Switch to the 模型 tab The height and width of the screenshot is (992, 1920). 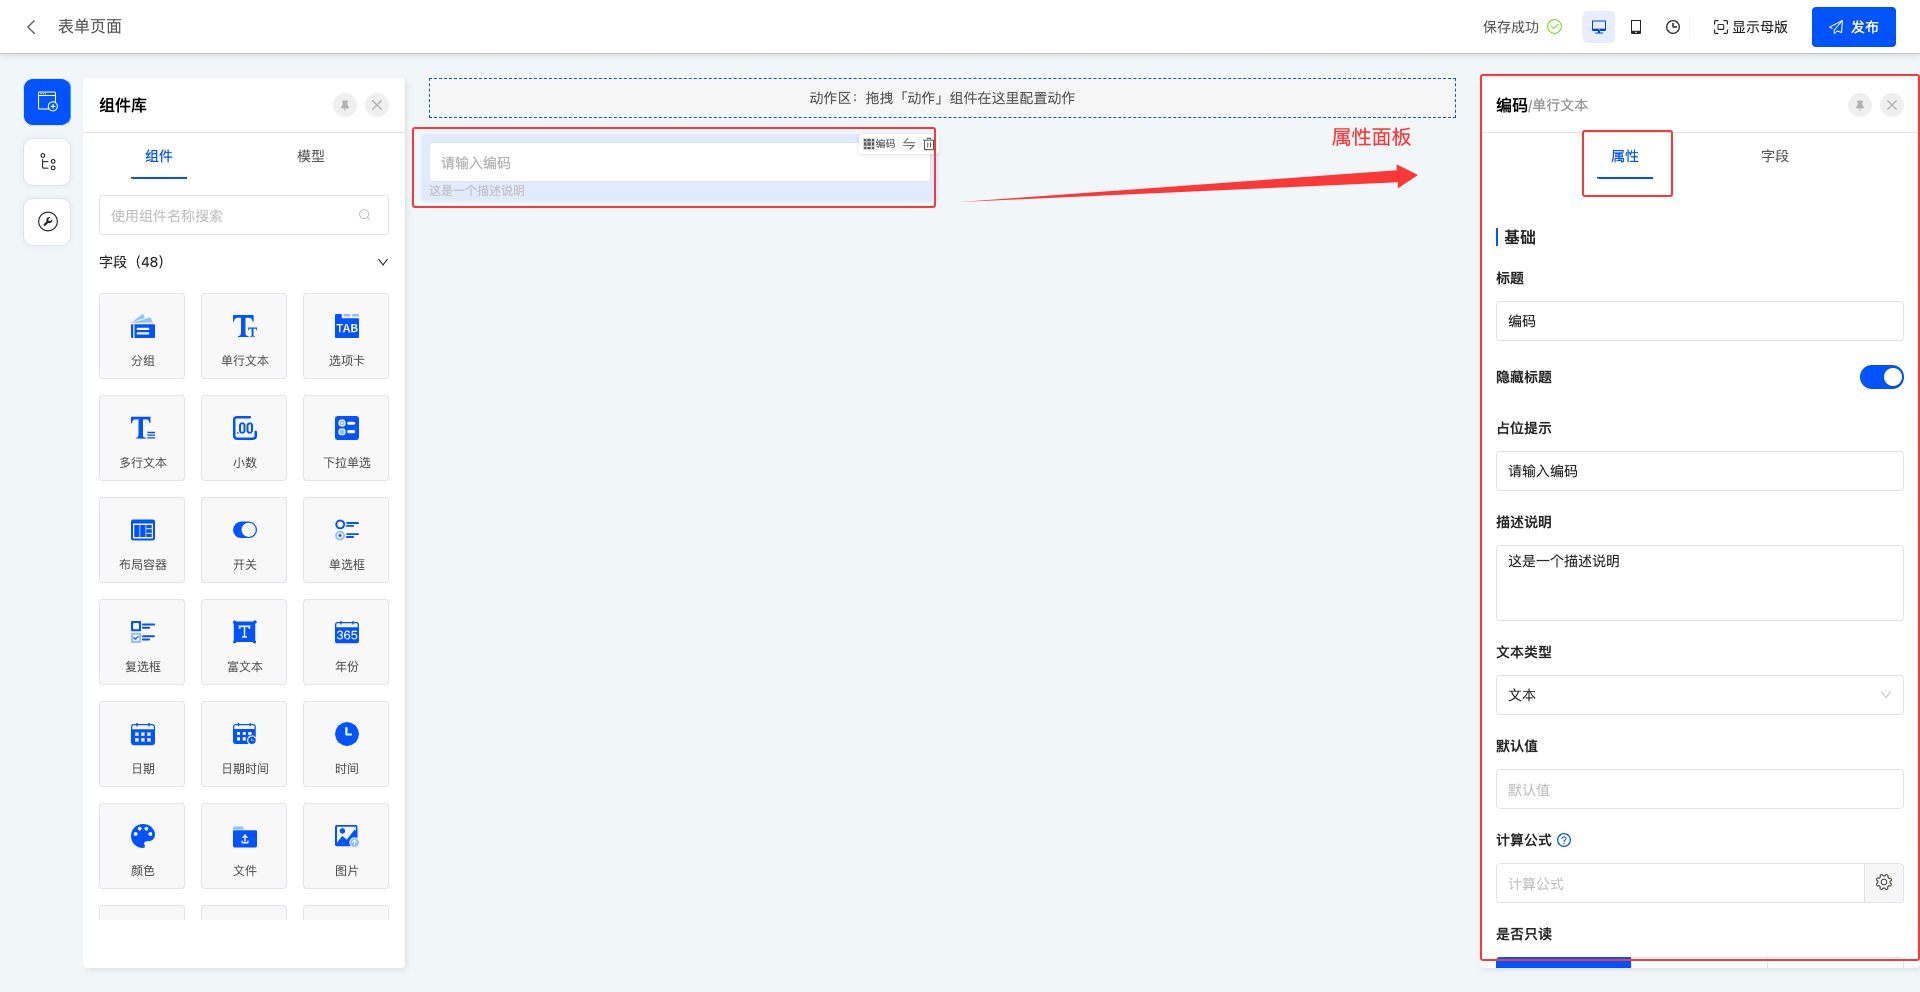click(x=310, y=156)
